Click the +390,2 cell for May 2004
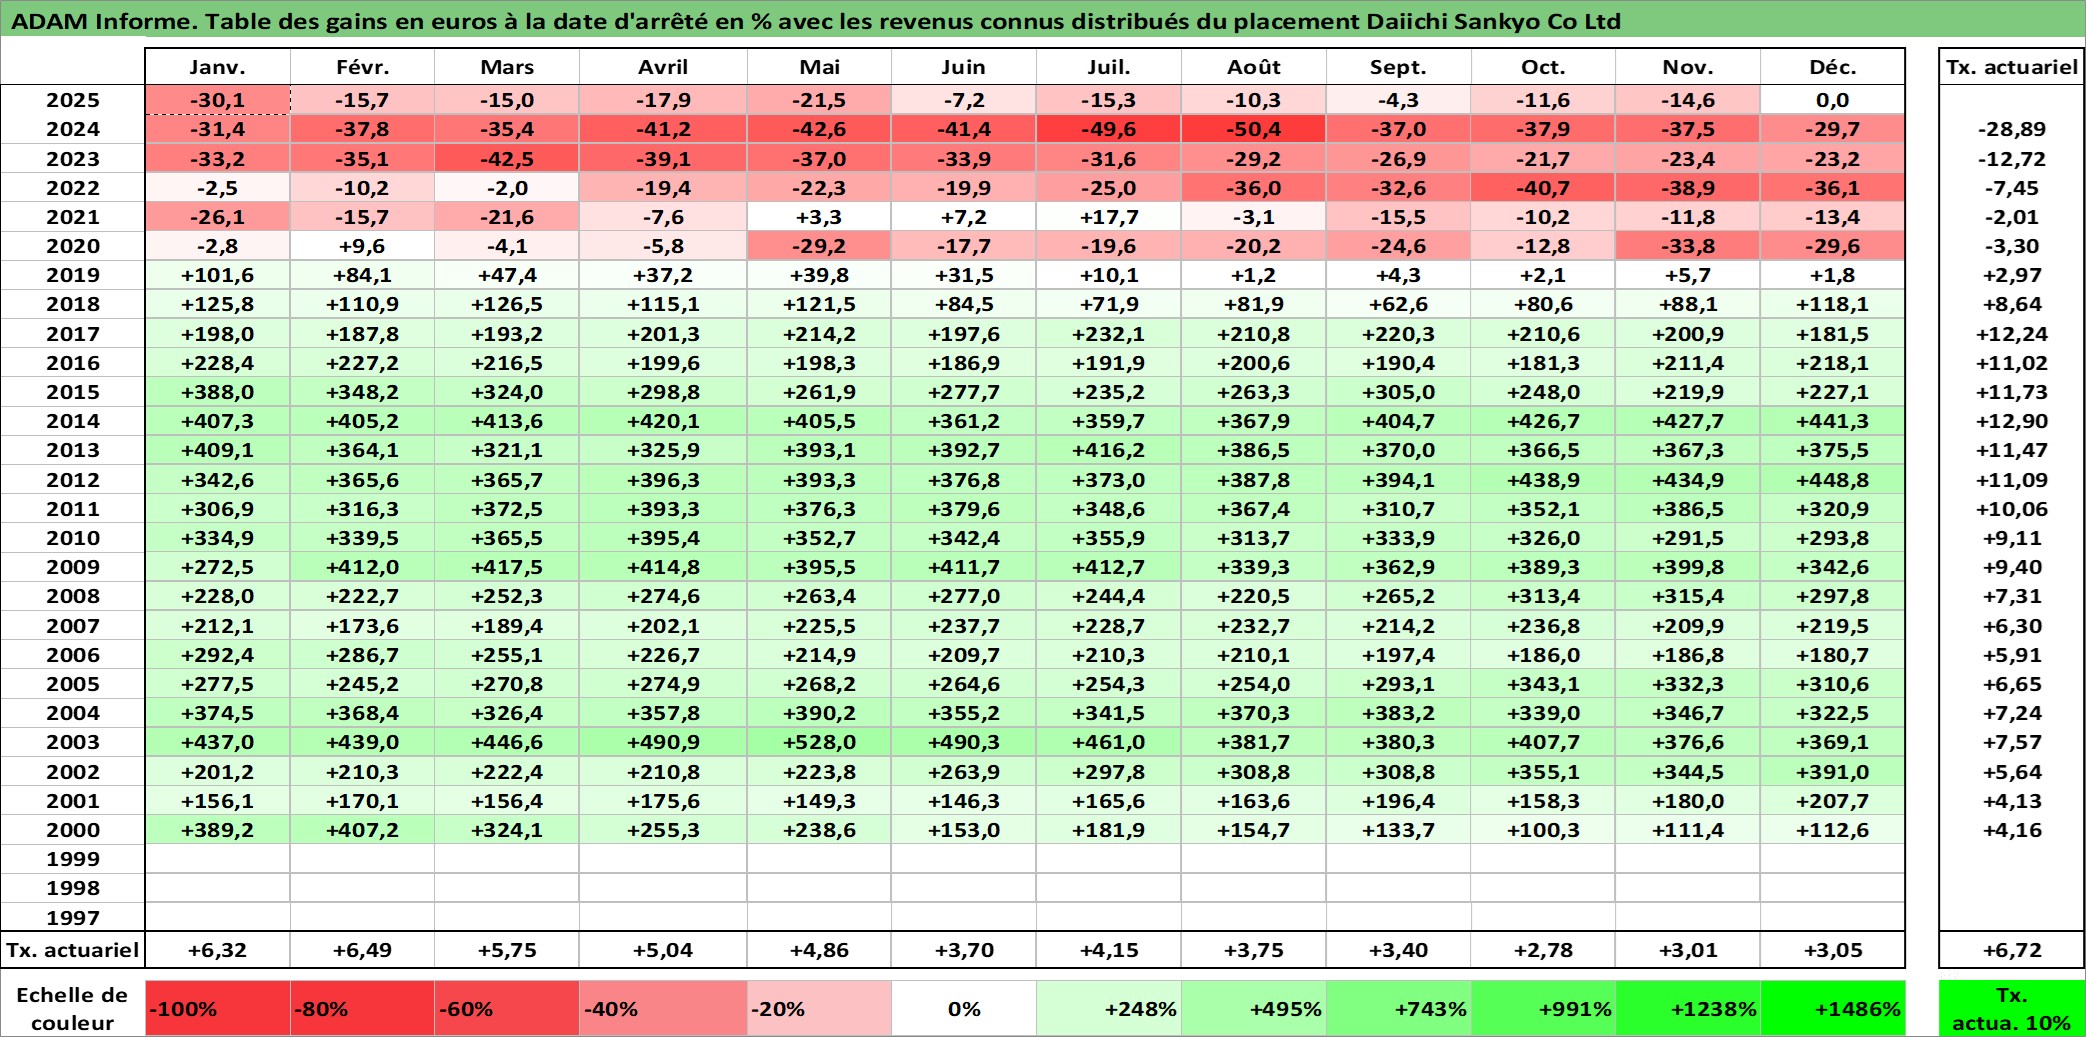 [819, 713]
